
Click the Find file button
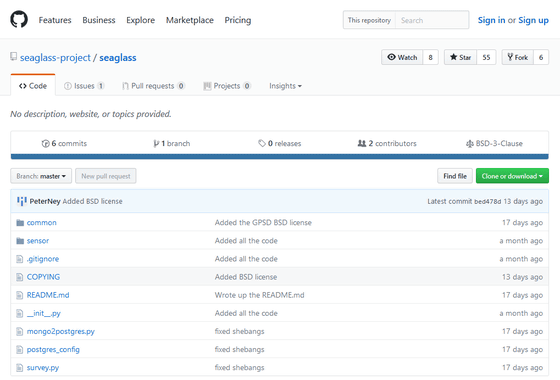pyautogui.click(x=455, y=176)
